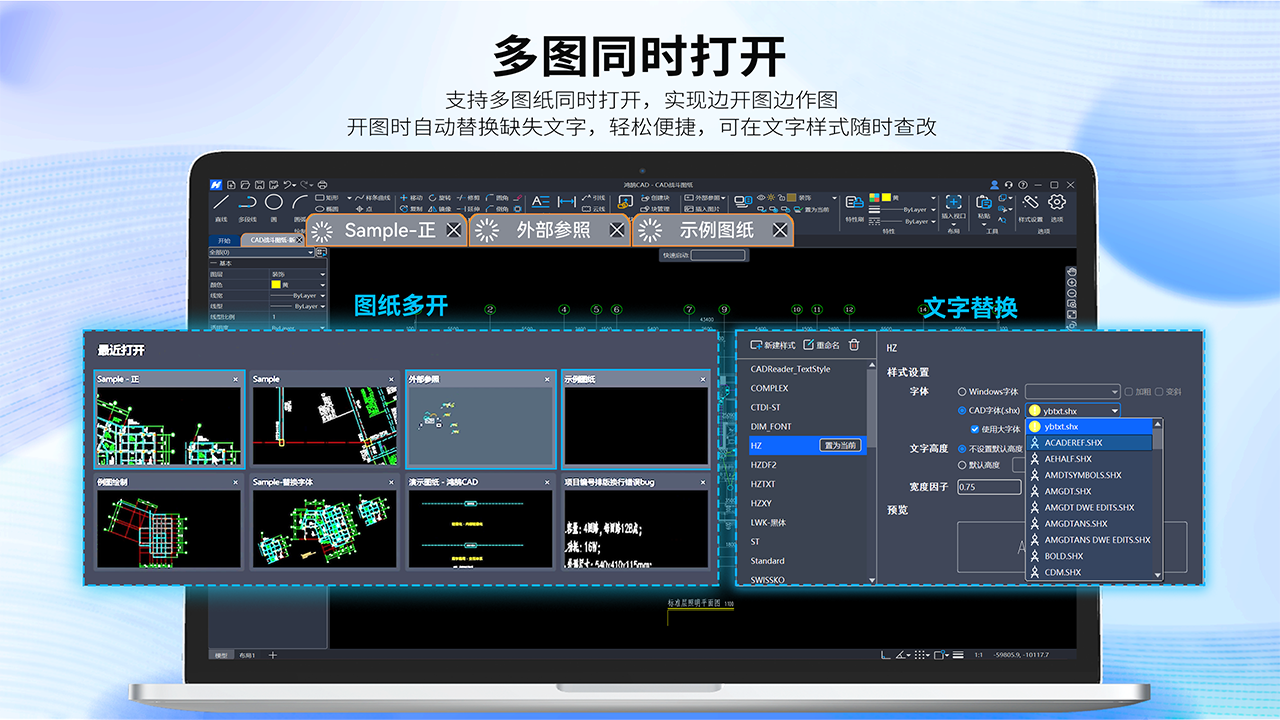
Task: Select AMGDT.SHX from the font list
Action: [1068, 491]
